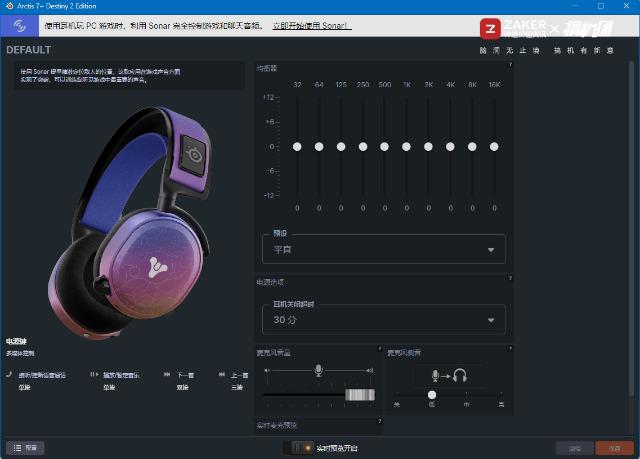The width and height of the screenshot is (640, 459).
Task: Click the 0 value field under 16K
Action: point(494,208)
